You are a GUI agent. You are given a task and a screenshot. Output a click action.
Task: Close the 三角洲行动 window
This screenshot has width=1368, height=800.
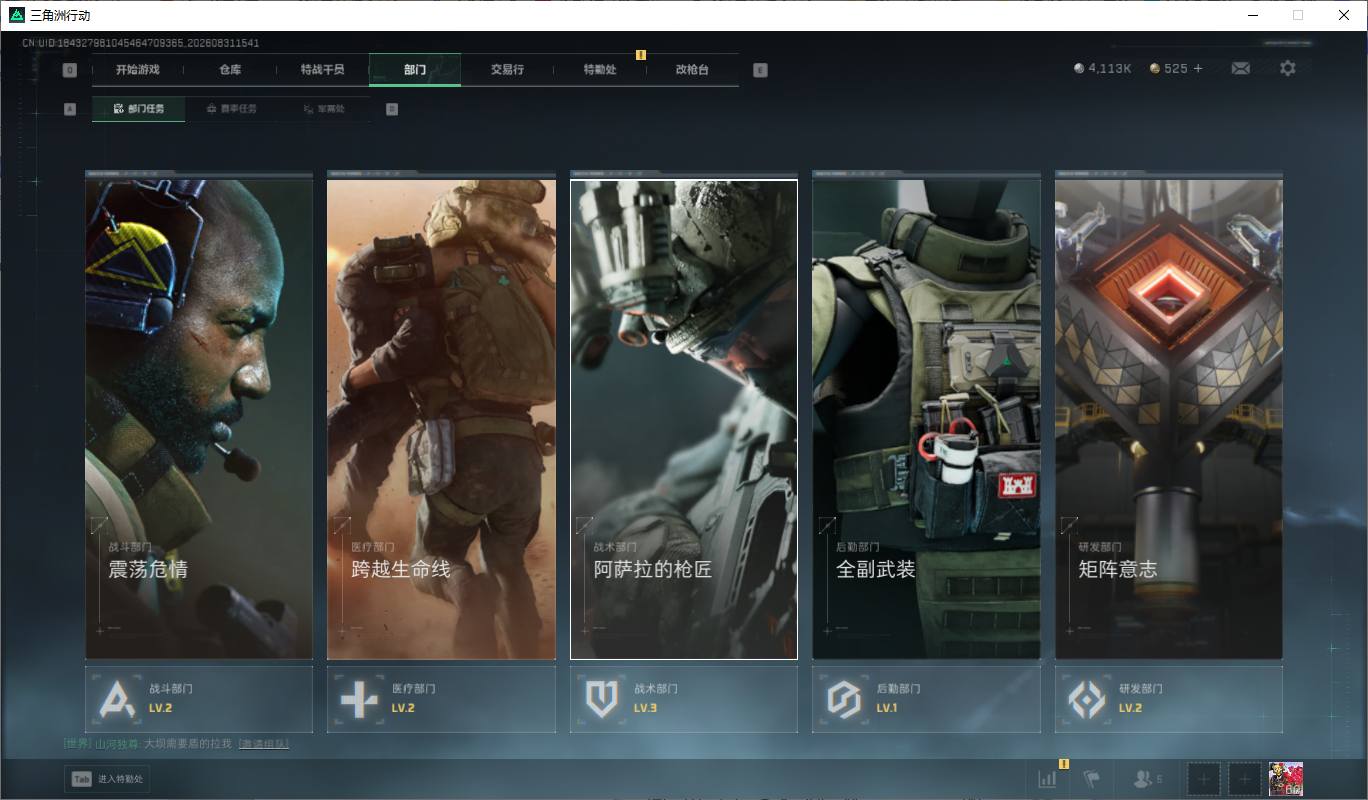(x=1344, y=15)
